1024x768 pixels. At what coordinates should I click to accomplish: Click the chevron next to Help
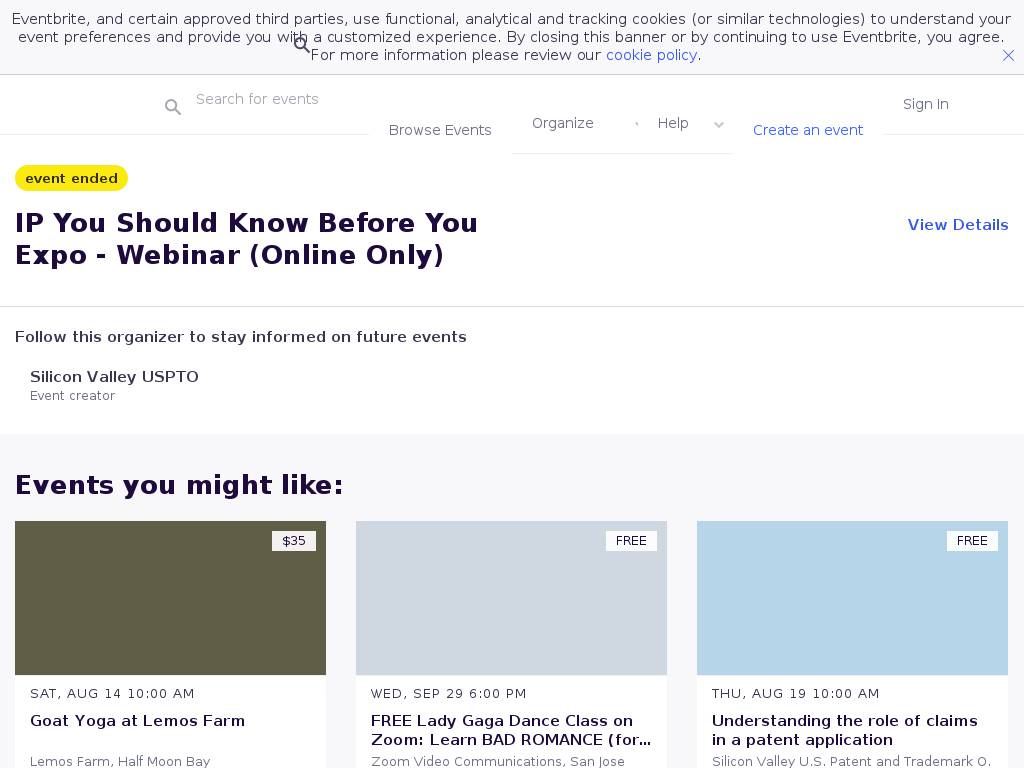[718, 125]
